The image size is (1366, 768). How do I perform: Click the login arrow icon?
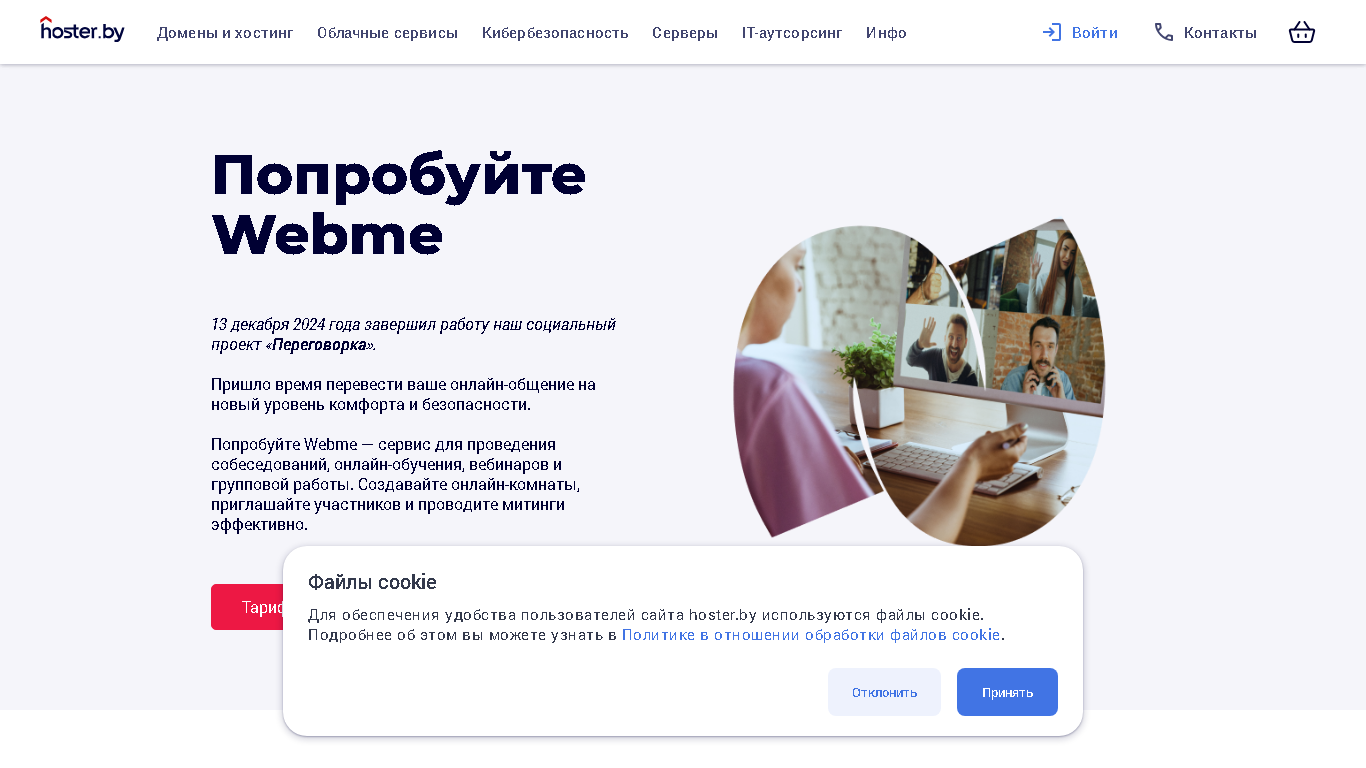click(x=1051, y=32)
